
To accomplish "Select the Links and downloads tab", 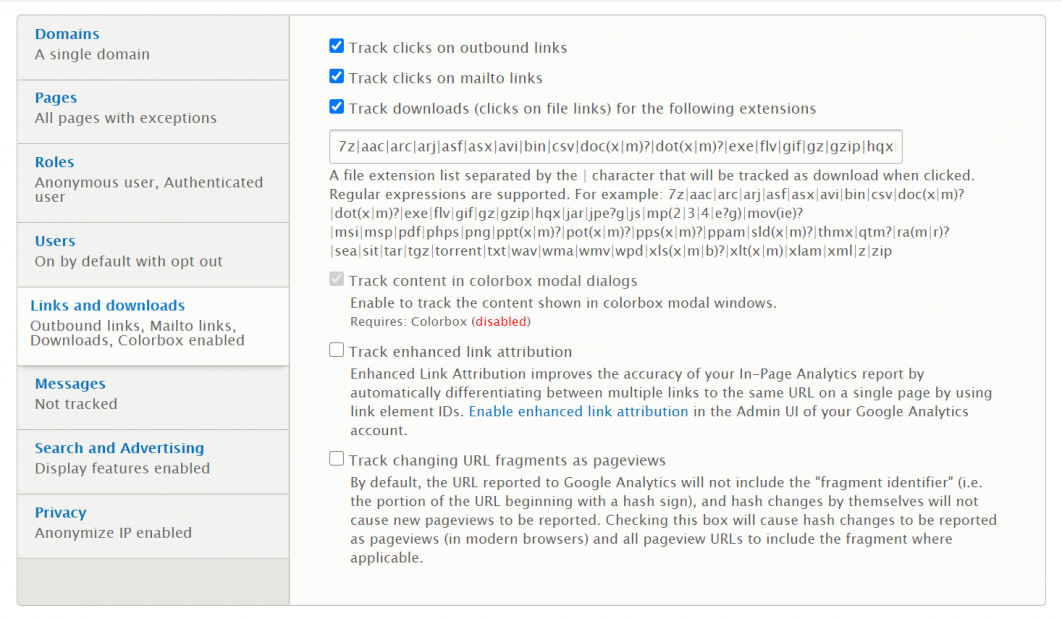I will tap(107, 306).
